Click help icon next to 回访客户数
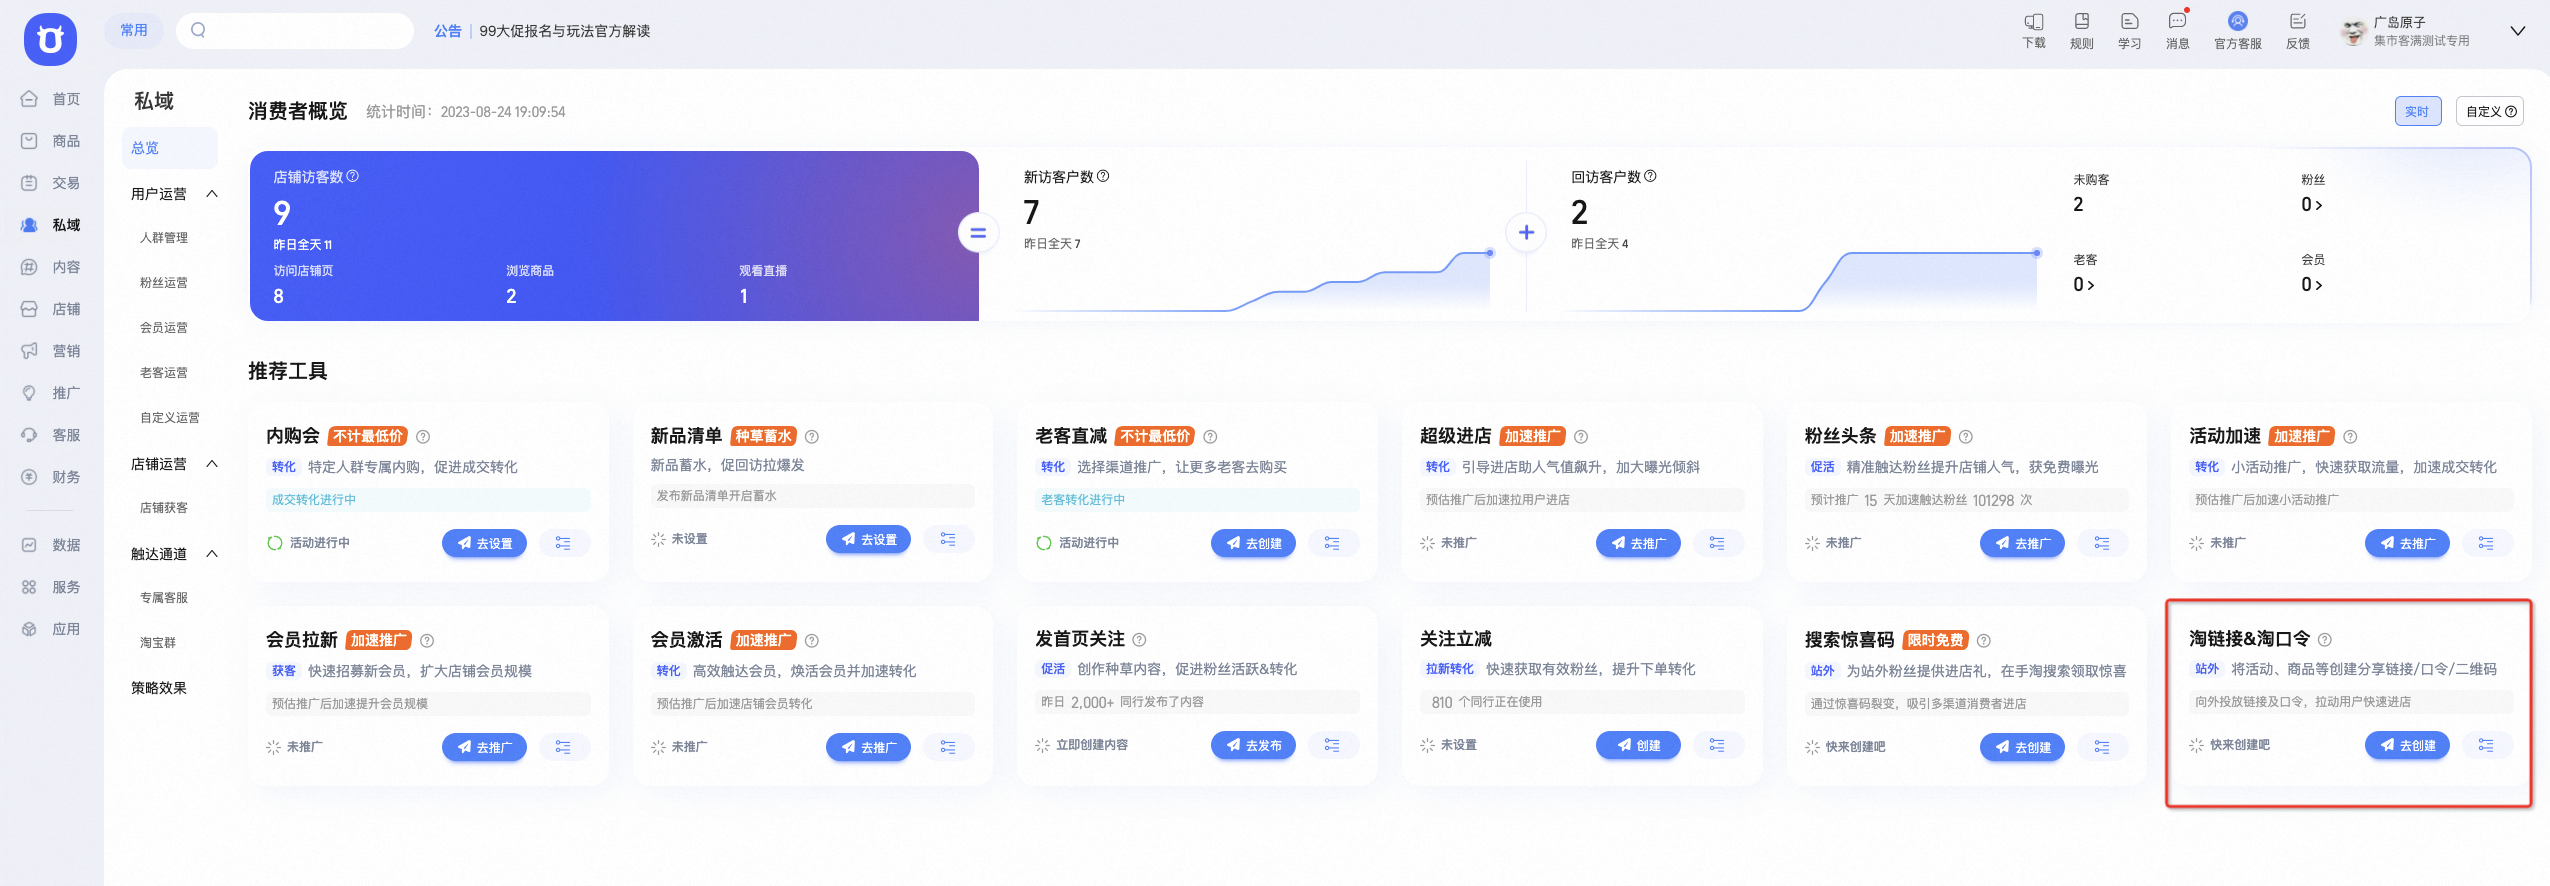 tap(1650, 176)
